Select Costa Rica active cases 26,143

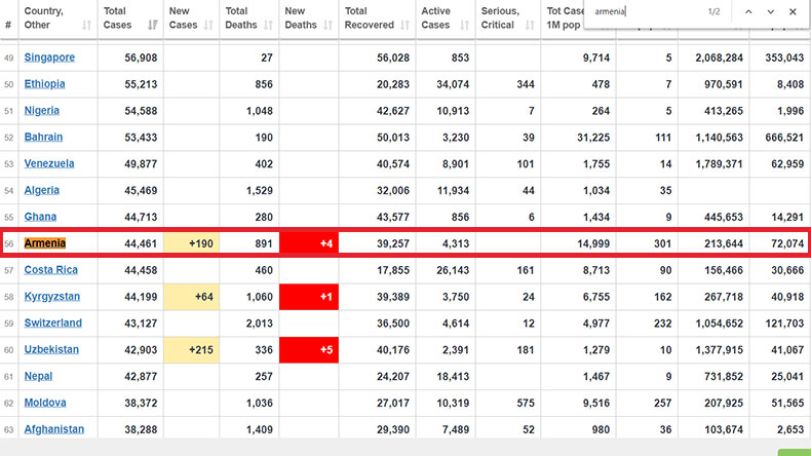(453, 270)
